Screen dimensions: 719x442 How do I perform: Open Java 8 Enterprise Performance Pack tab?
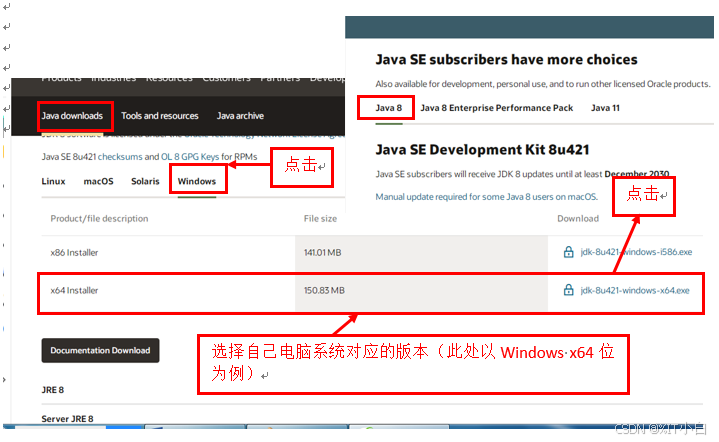[x=497, y=108]
